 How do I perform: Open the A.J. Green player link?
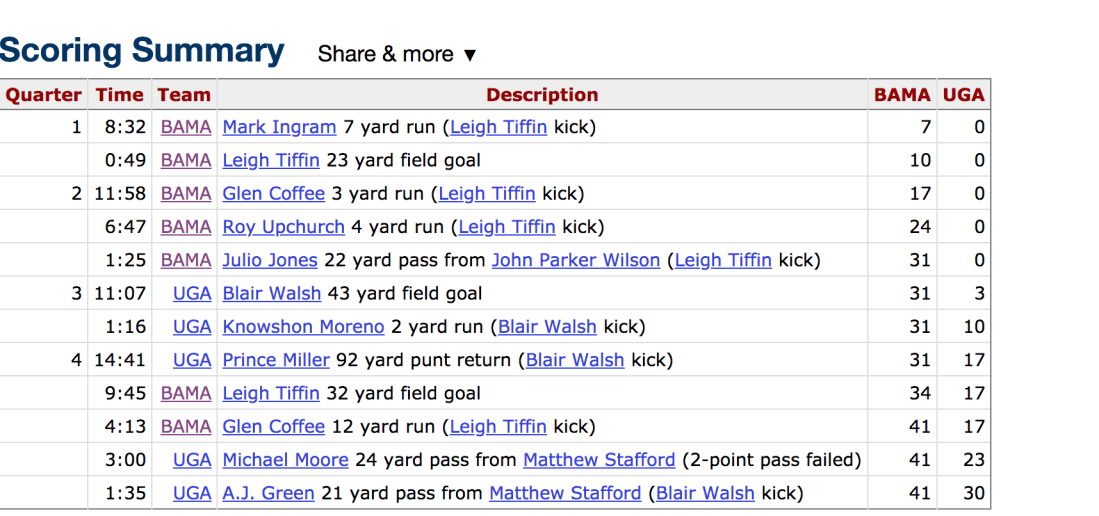tap(268, 493)
